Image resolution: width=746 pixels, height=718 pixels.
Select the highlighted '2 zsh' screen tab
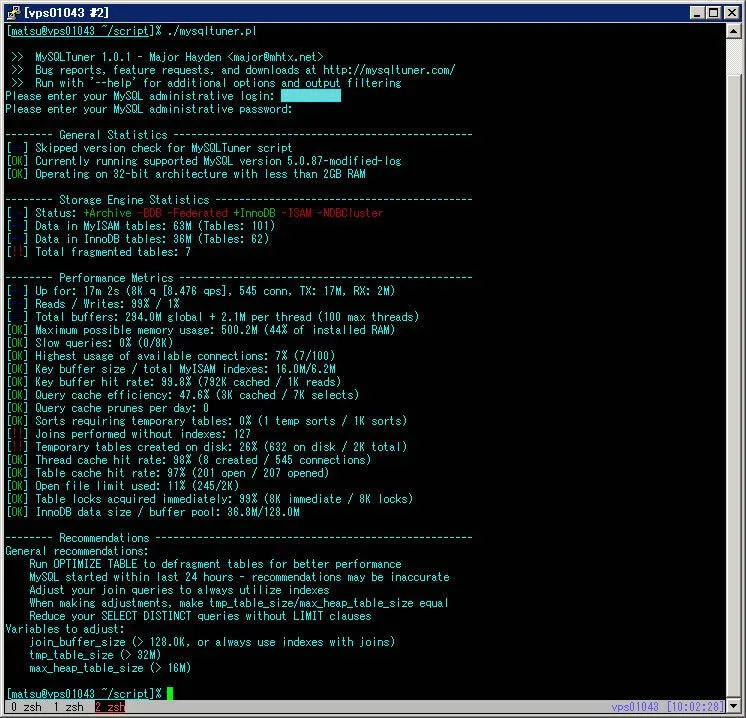110,707
